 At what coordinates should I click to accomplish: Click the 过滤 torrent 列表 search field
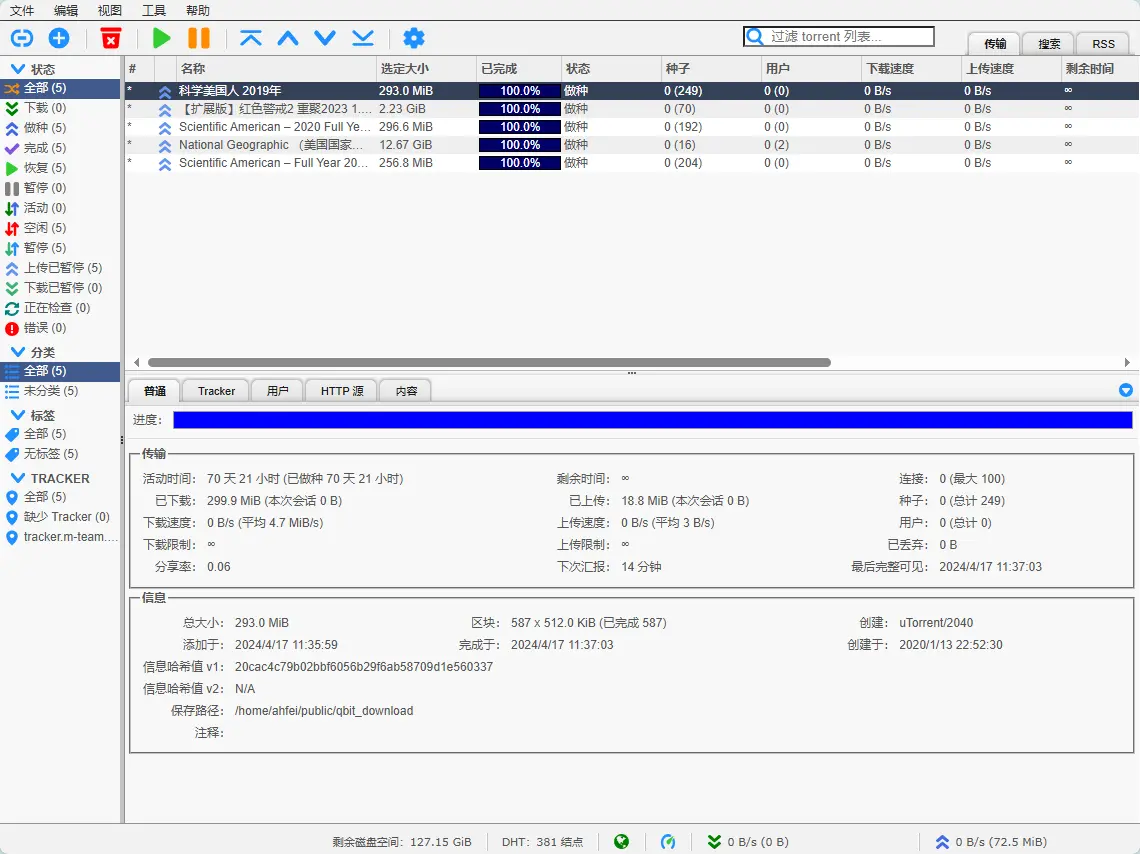[x=849, y=37]
